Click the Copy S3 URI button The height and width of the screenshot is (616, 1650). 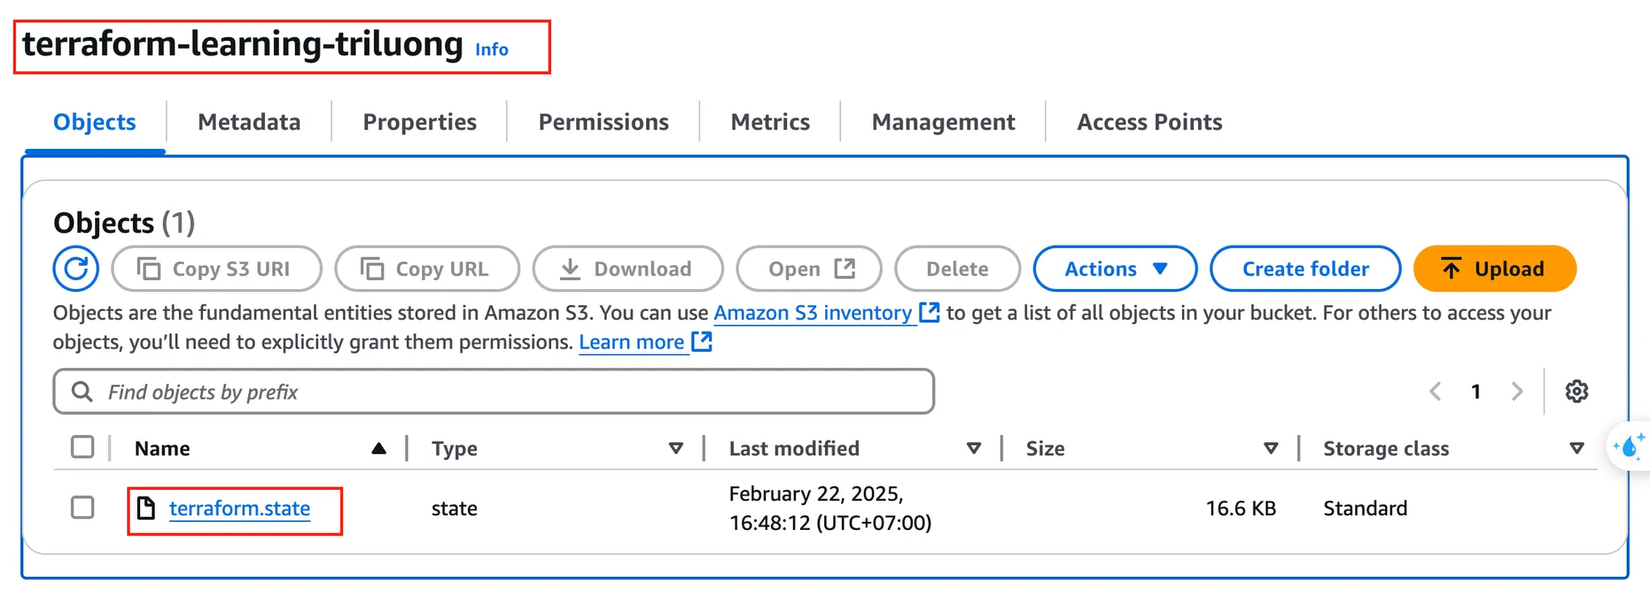pyautogui.click(x=217, y=268)
